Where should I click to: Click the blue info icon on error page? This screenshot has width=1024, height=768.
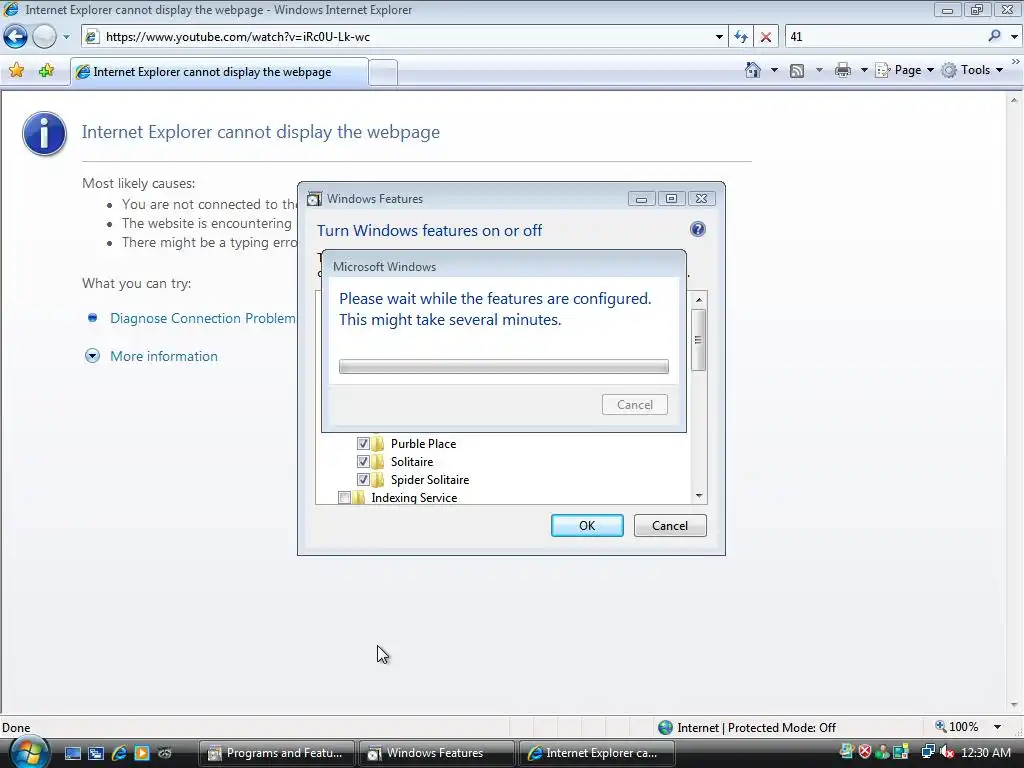(x=44, y=133)
